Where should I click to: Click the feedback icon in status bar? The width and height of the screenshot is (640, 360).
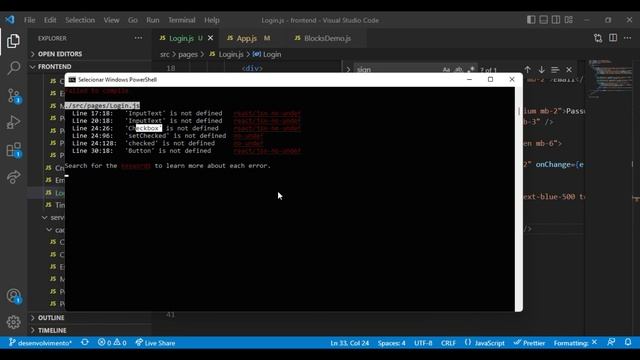(x=611, y=342)
